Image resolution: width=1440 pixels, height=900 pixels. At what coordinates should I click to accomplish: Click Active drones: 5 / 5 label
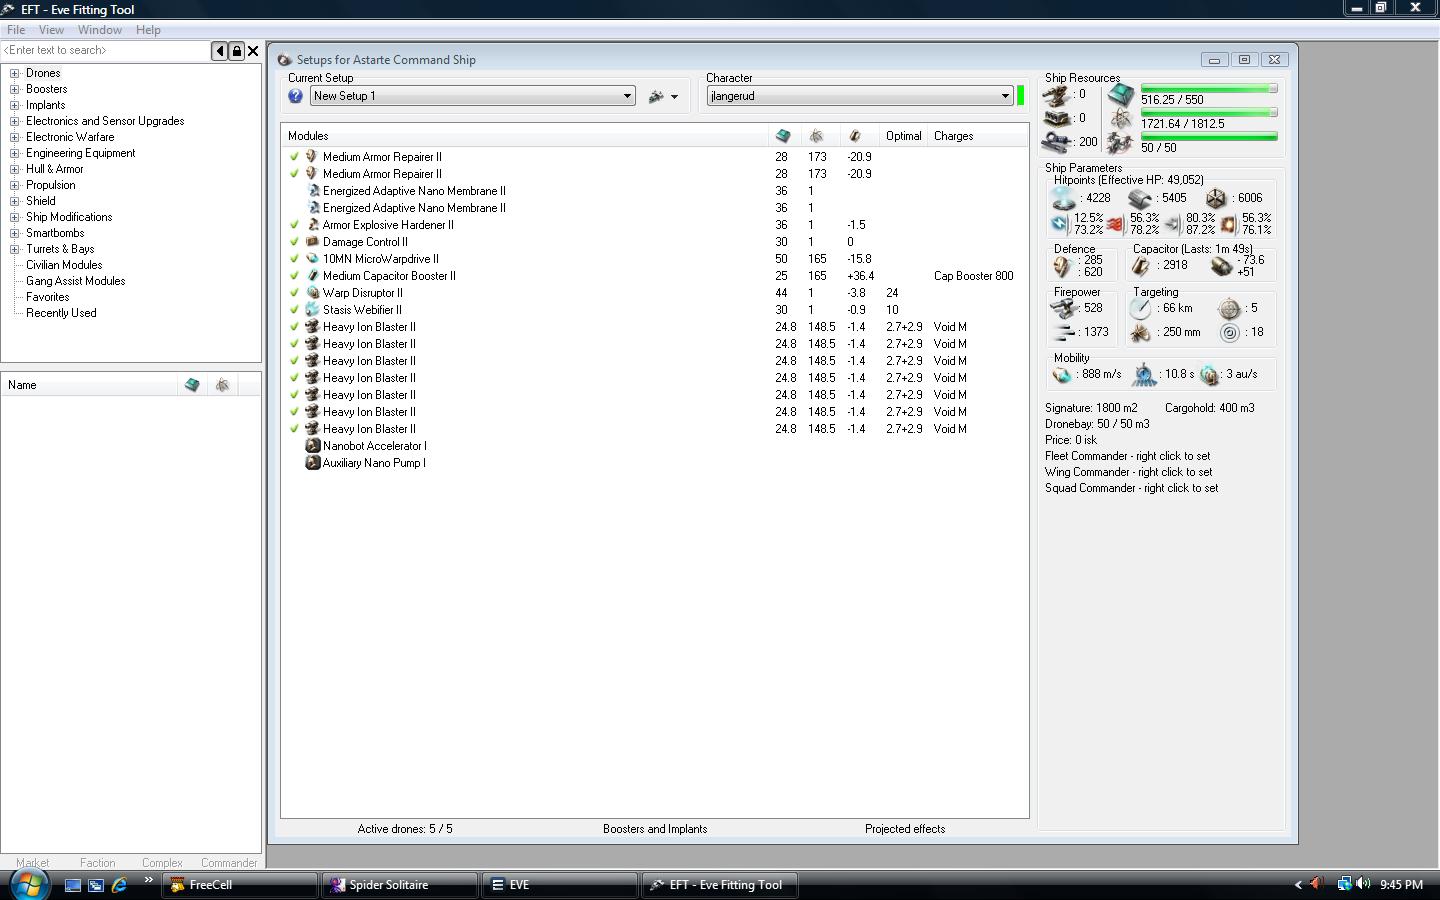click(405, 829)
